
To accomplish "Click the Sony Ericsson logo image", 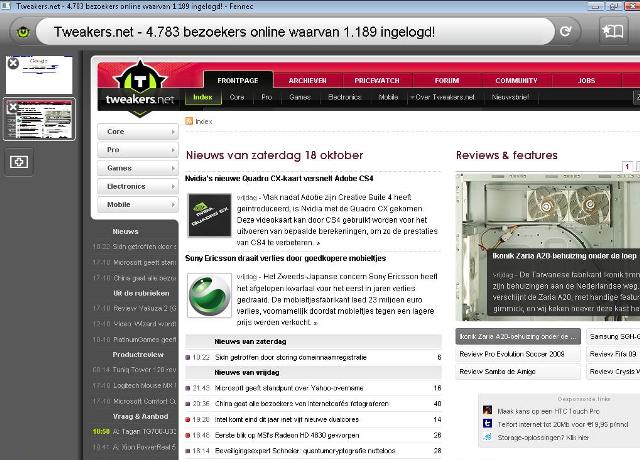I will 209,295.
